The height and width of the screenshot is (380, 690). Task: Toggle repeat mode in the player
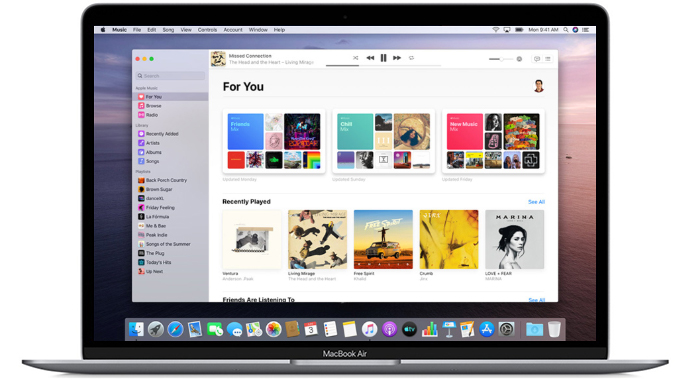click(x=411, y=58)
